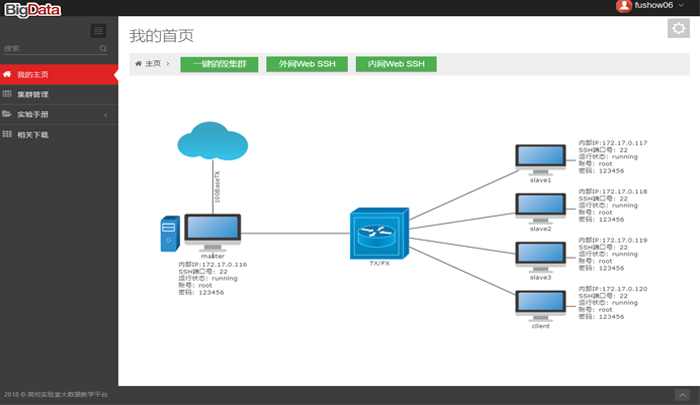
Task: Select the slave3 monitor icon
Action: pyautogui.click(x=541, y=255)
